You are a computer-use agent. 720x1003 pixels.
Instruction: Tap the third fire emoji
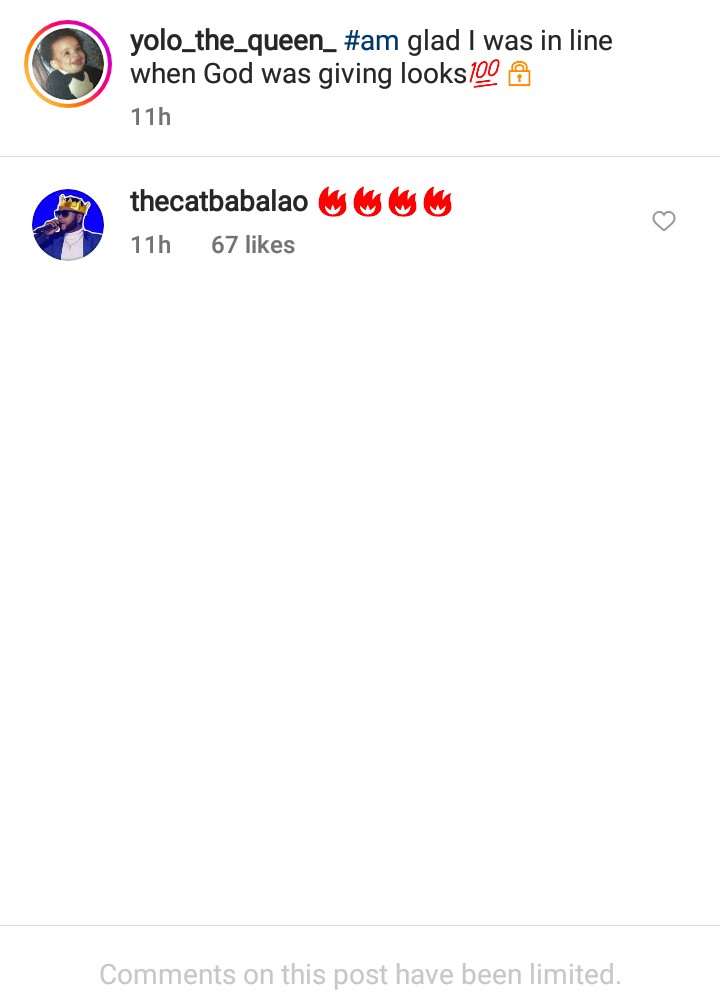coord(403,201)
